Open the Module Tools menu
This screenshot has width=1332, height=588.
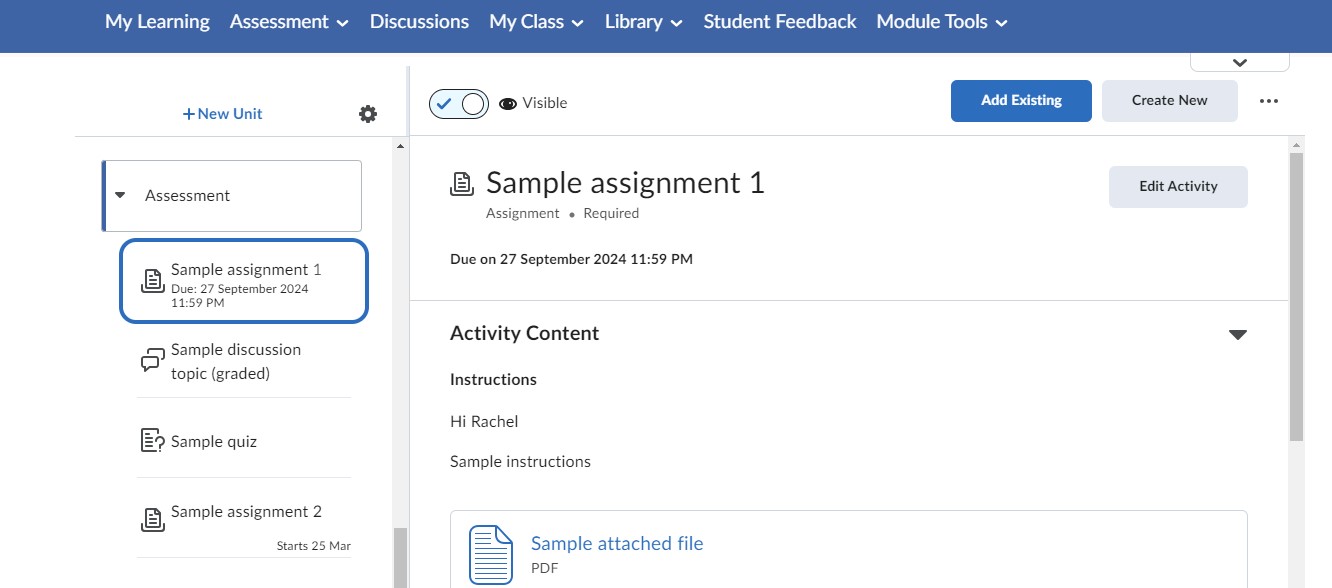point(939,21)
